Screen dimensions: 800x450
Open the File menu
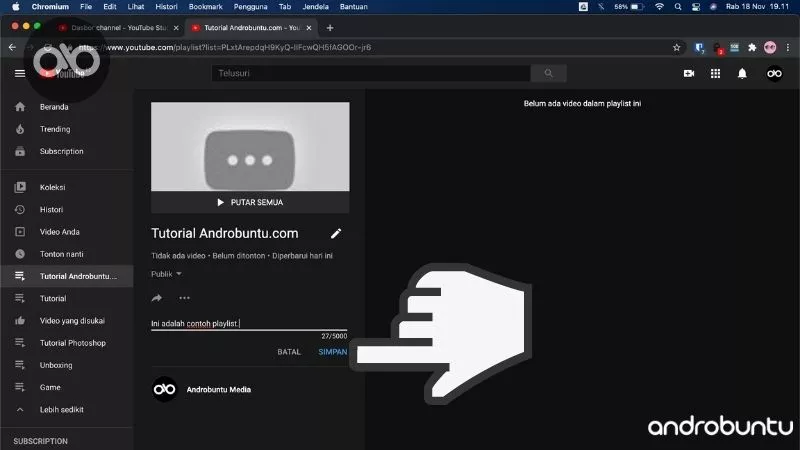click(x=86, y=7)
